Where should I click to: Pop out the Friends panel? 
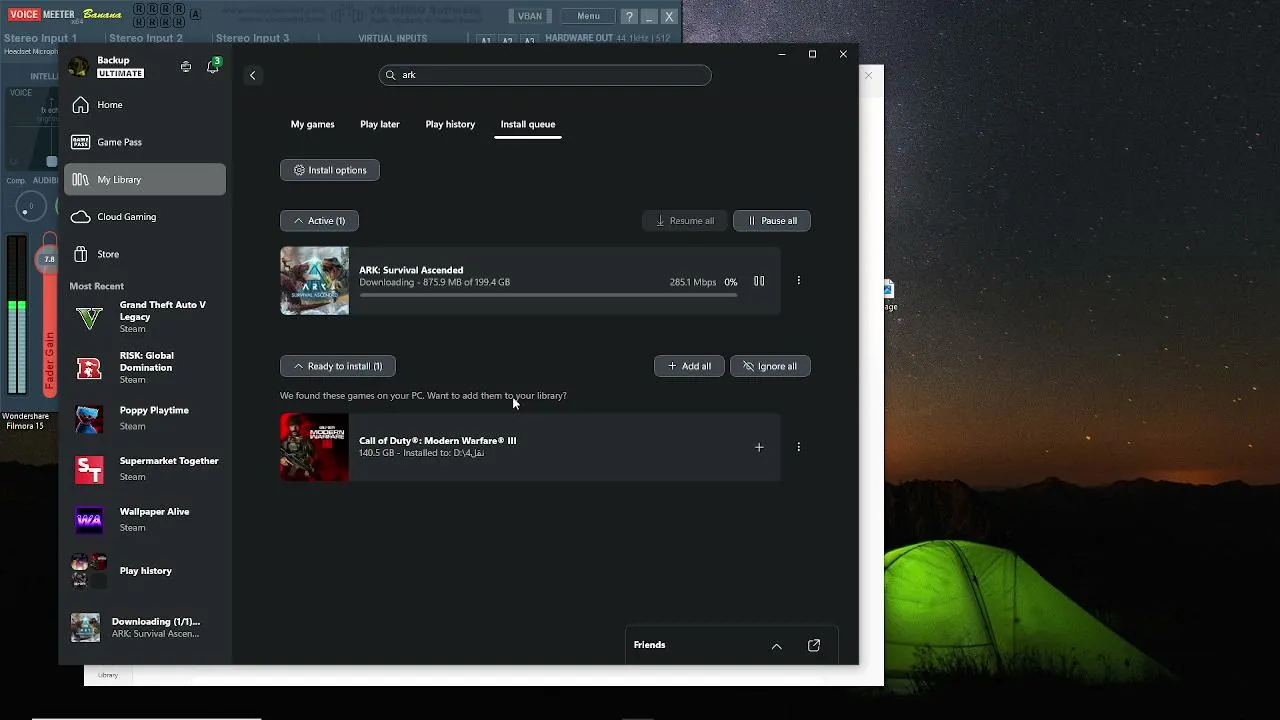814,646
